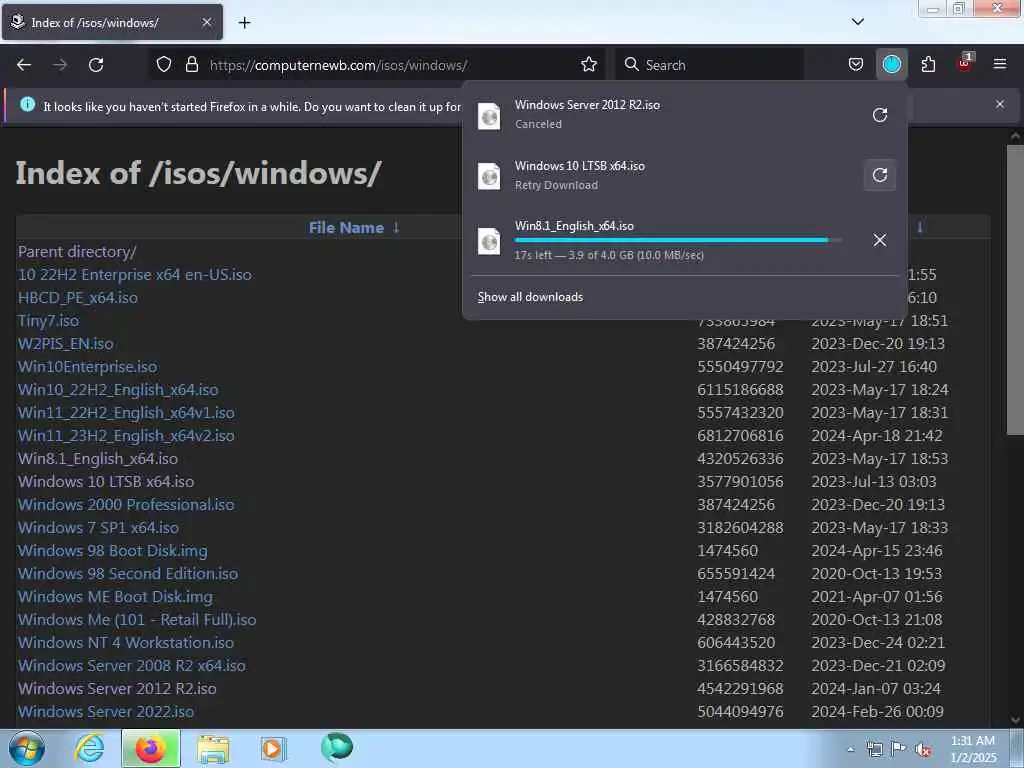The image size is (1024, 768).
Task: Click the Win8.1 download file icon
Action: [x=489, y=241]
